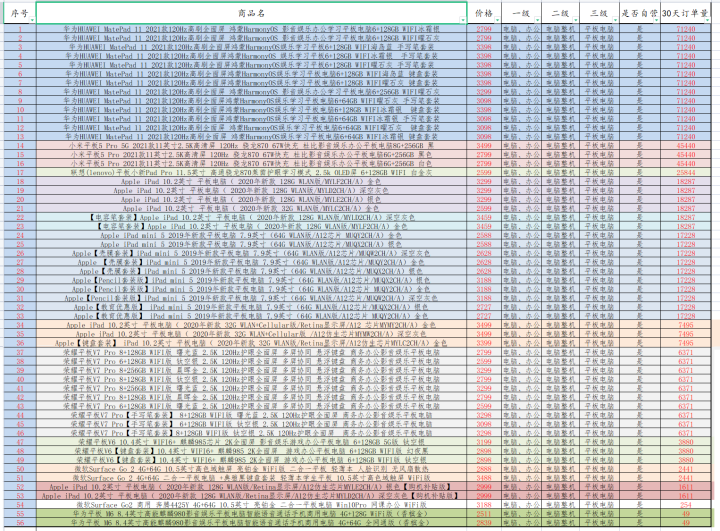Select the 30天订单量 header cell text
The width and height of the screenshot is (720, 531).
coord(685,13)
